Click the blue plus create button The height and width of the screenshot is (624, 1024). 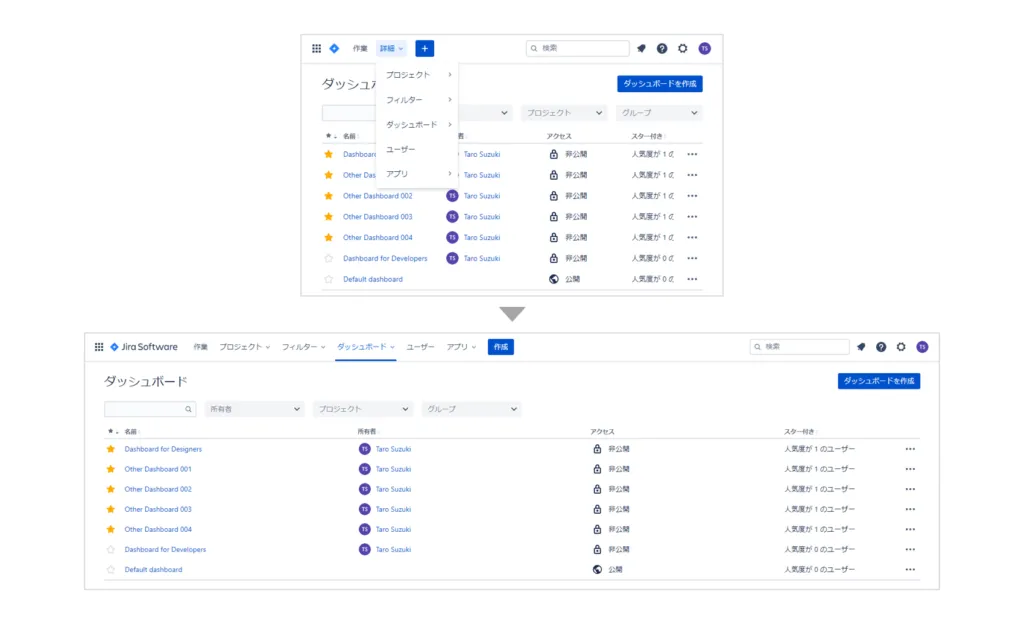(x=424, y=48)
